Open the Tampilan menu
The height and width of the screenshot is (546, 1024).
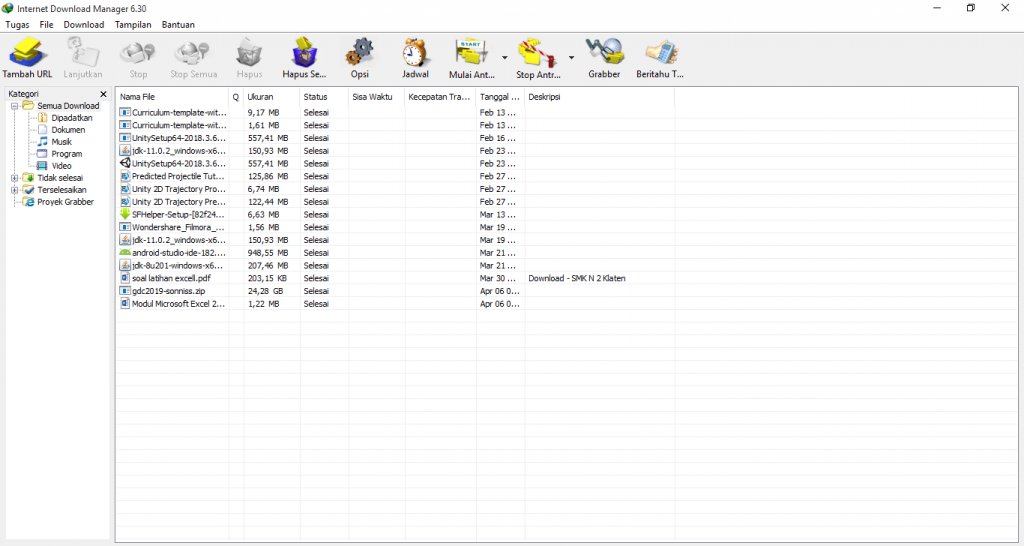coord(133,25)
